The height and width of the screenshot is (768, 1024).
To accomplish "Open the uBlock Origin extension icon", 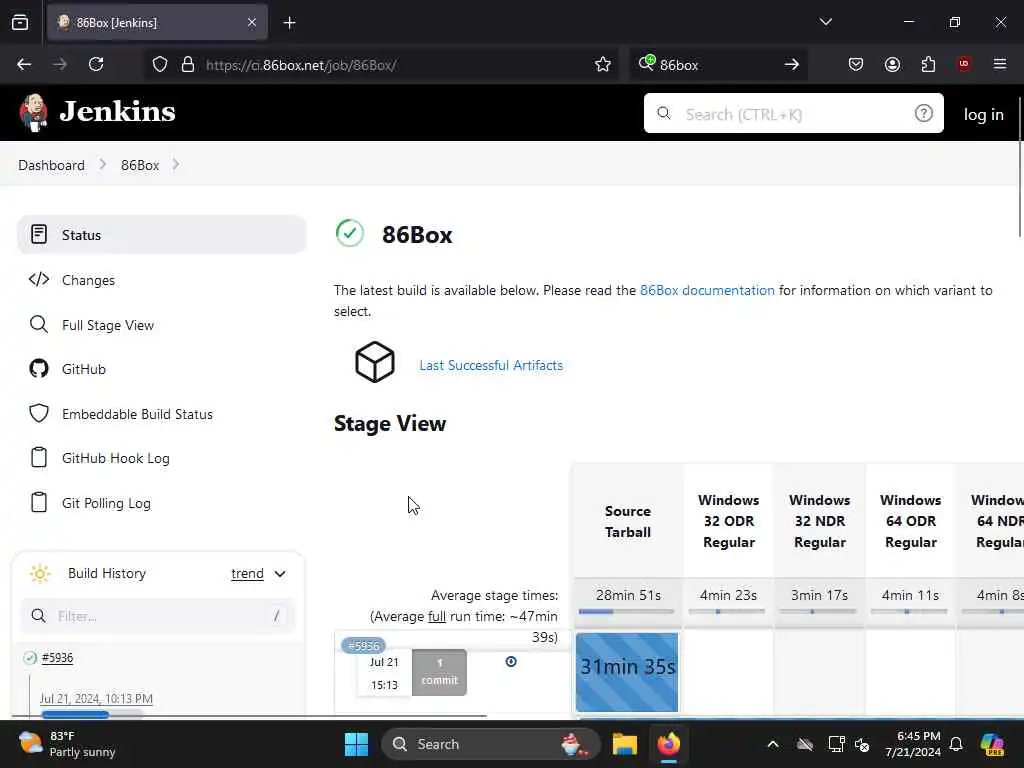I will point(964,64).
